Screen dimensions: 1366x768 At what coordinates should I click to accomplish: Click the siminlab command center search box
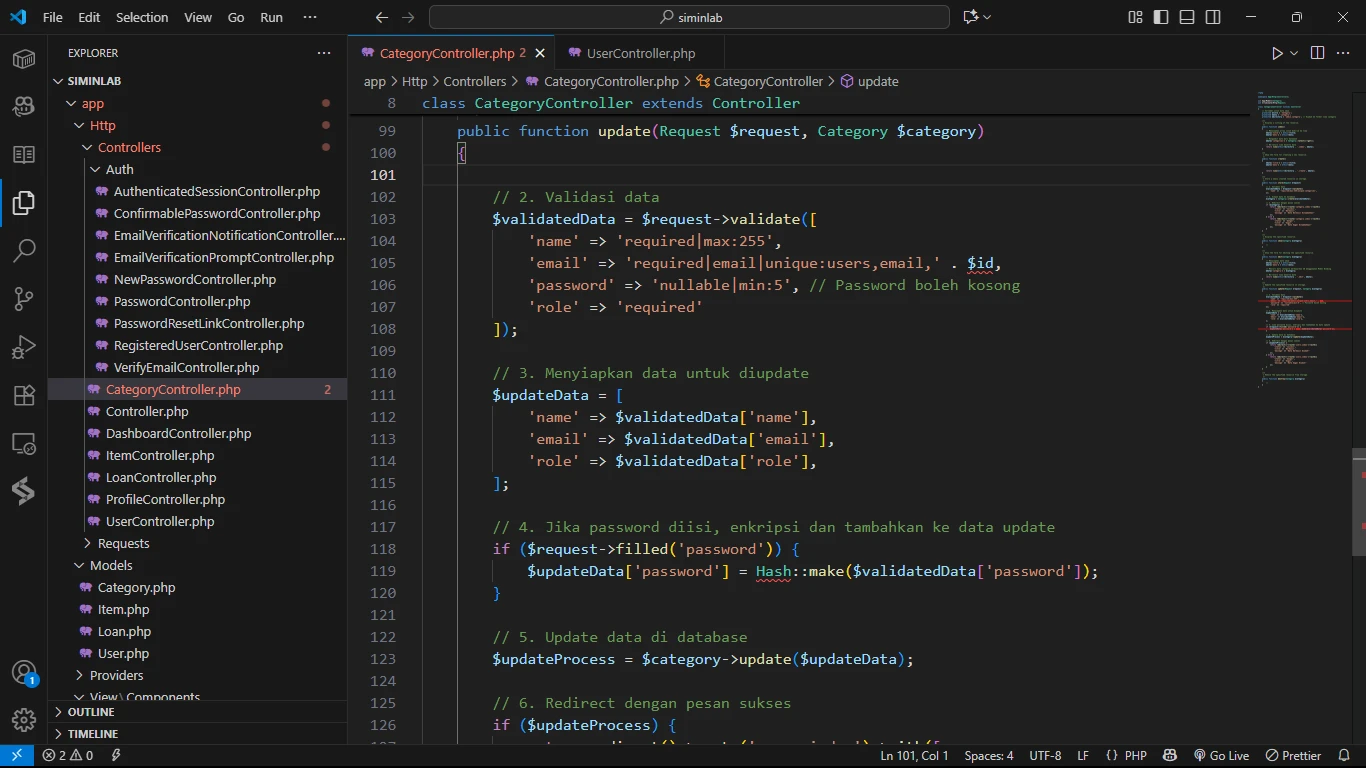pyautogui.click(x=689, y=17)
